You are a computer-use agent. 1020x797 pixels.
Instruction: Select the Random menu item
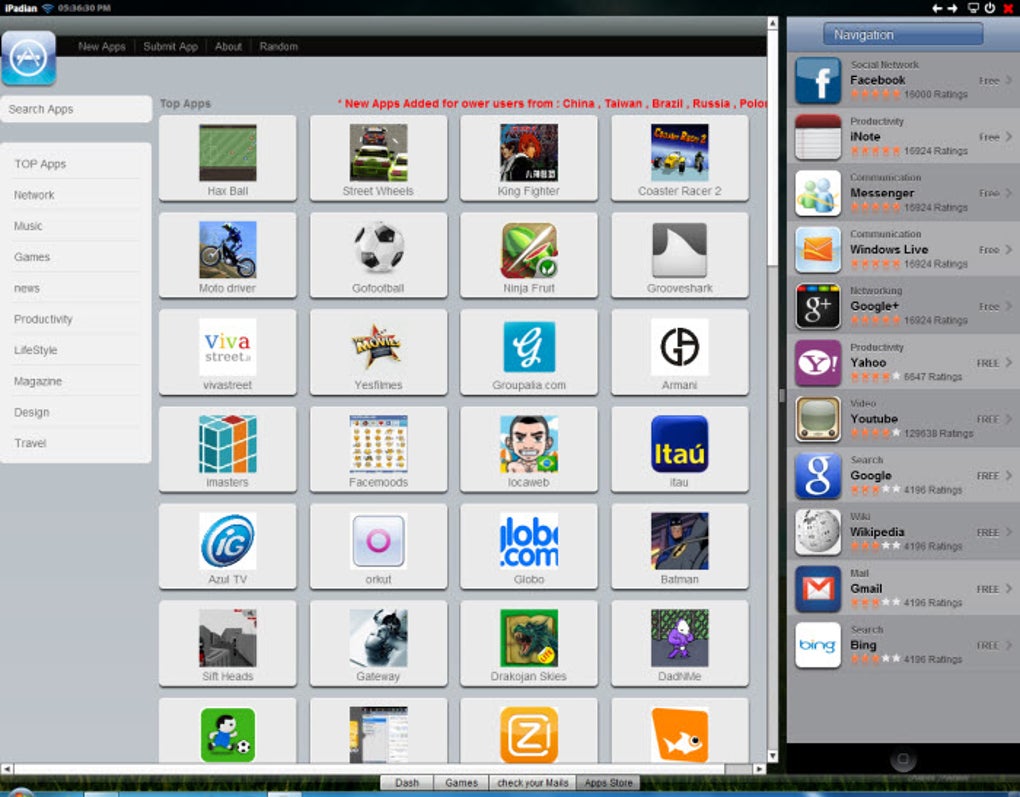click(x=278, y=46)
